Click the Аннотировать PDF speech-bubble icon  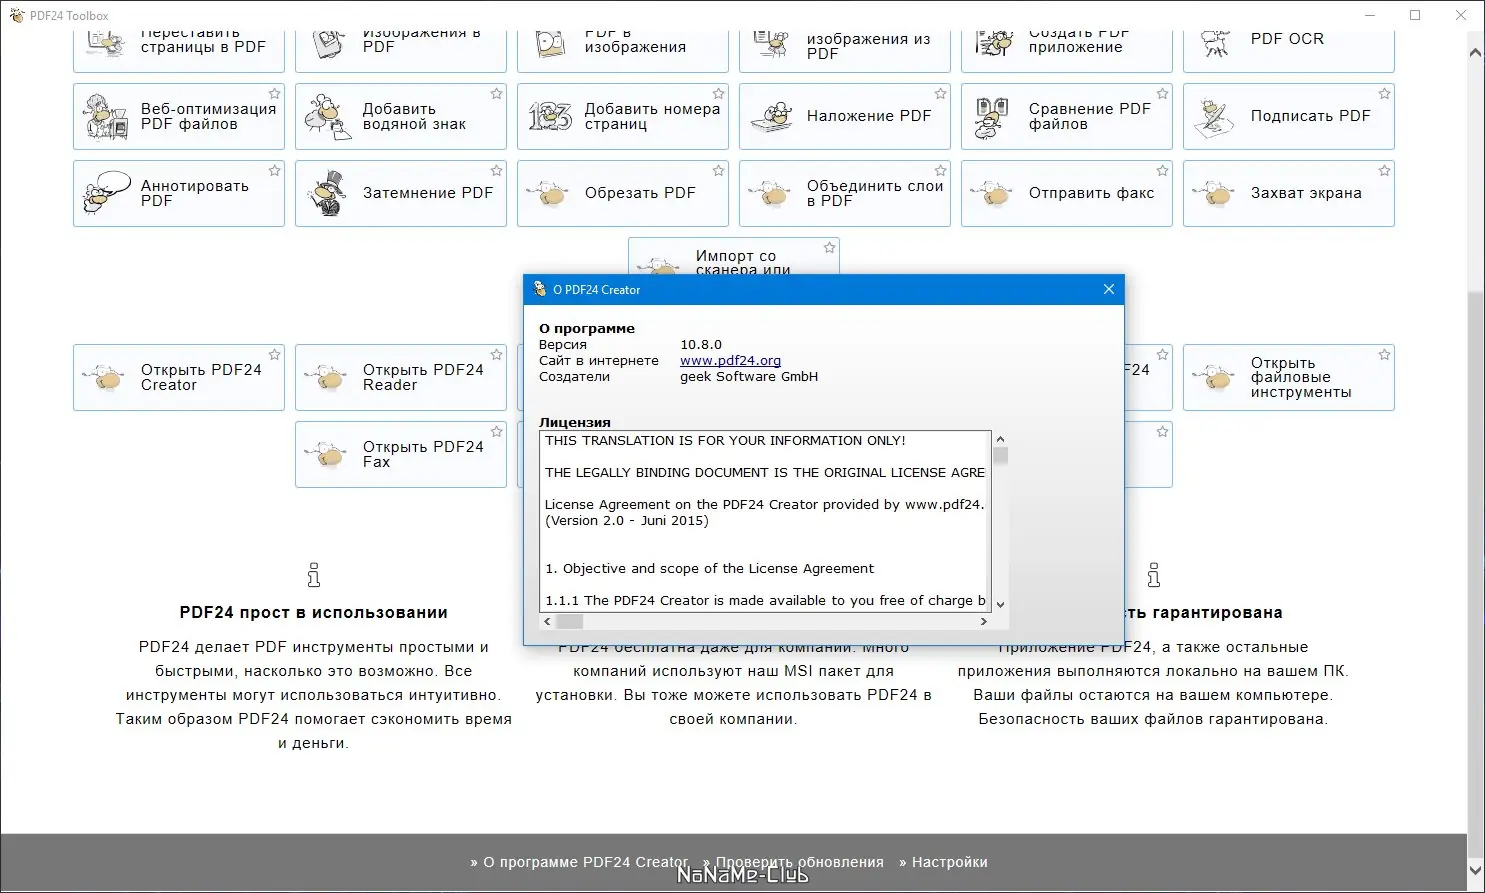(x=107, y=193)
